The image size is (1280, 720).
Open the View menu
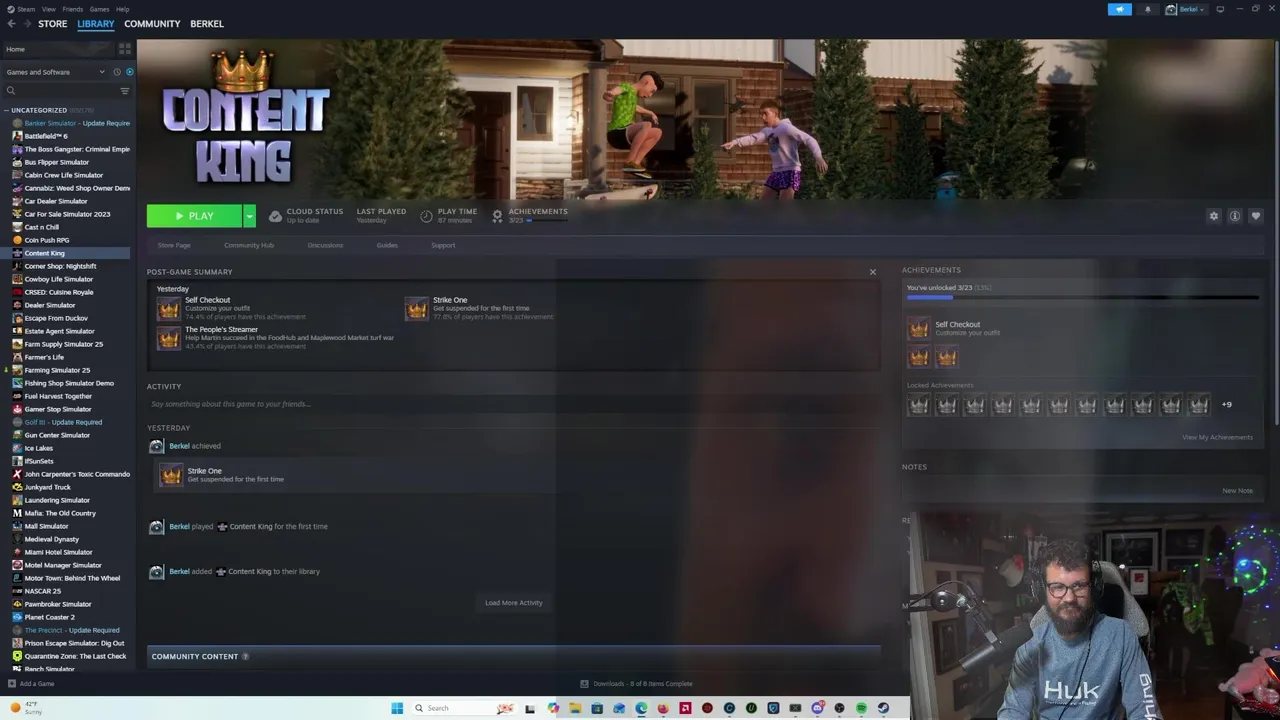click(48, 9)
